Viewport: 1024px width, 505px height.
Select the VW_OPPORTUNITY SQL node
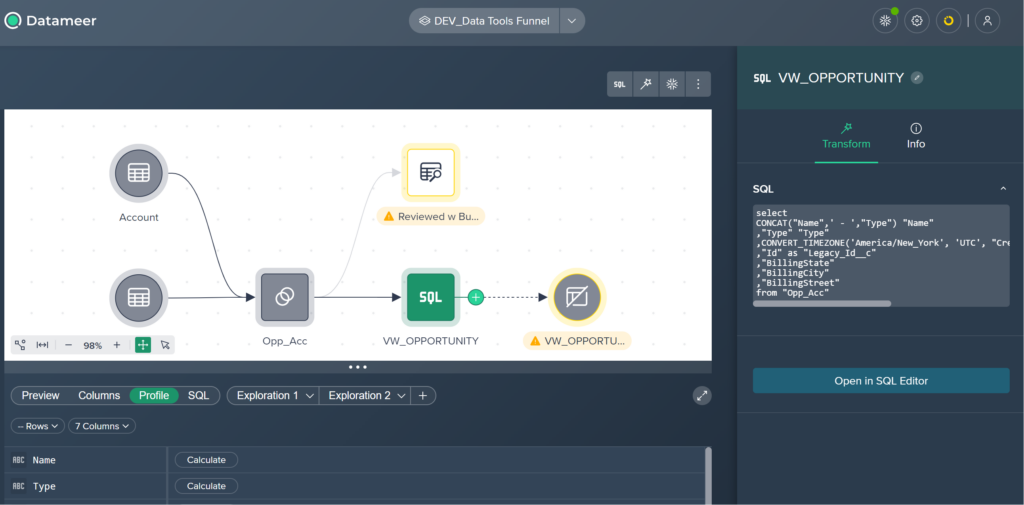430,297
